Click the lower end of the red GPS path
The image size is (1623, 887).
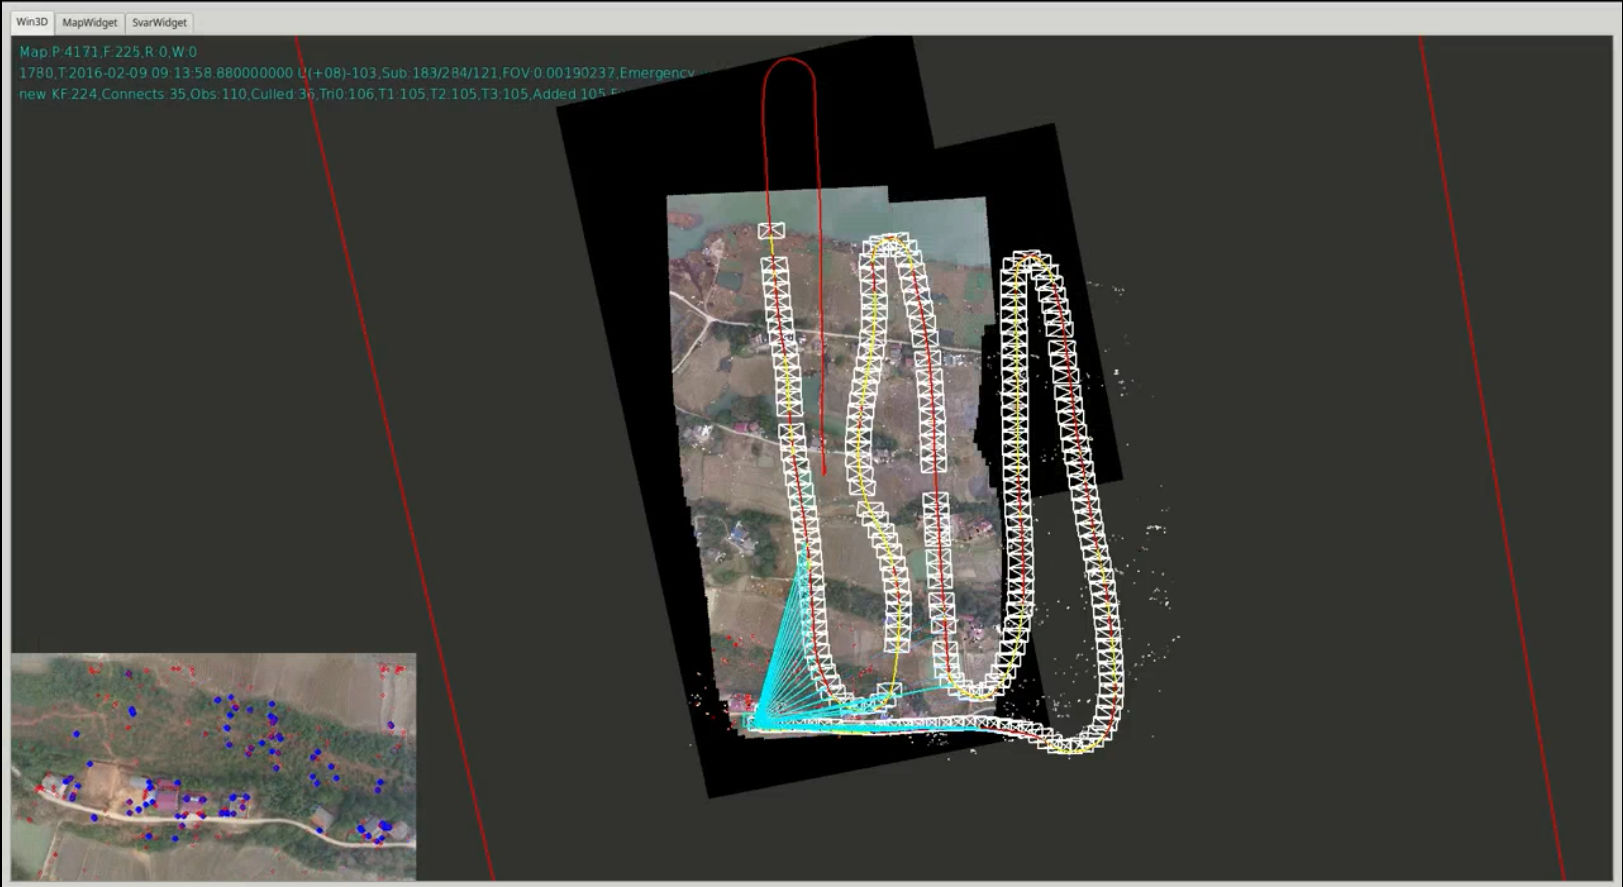point(824,470)
